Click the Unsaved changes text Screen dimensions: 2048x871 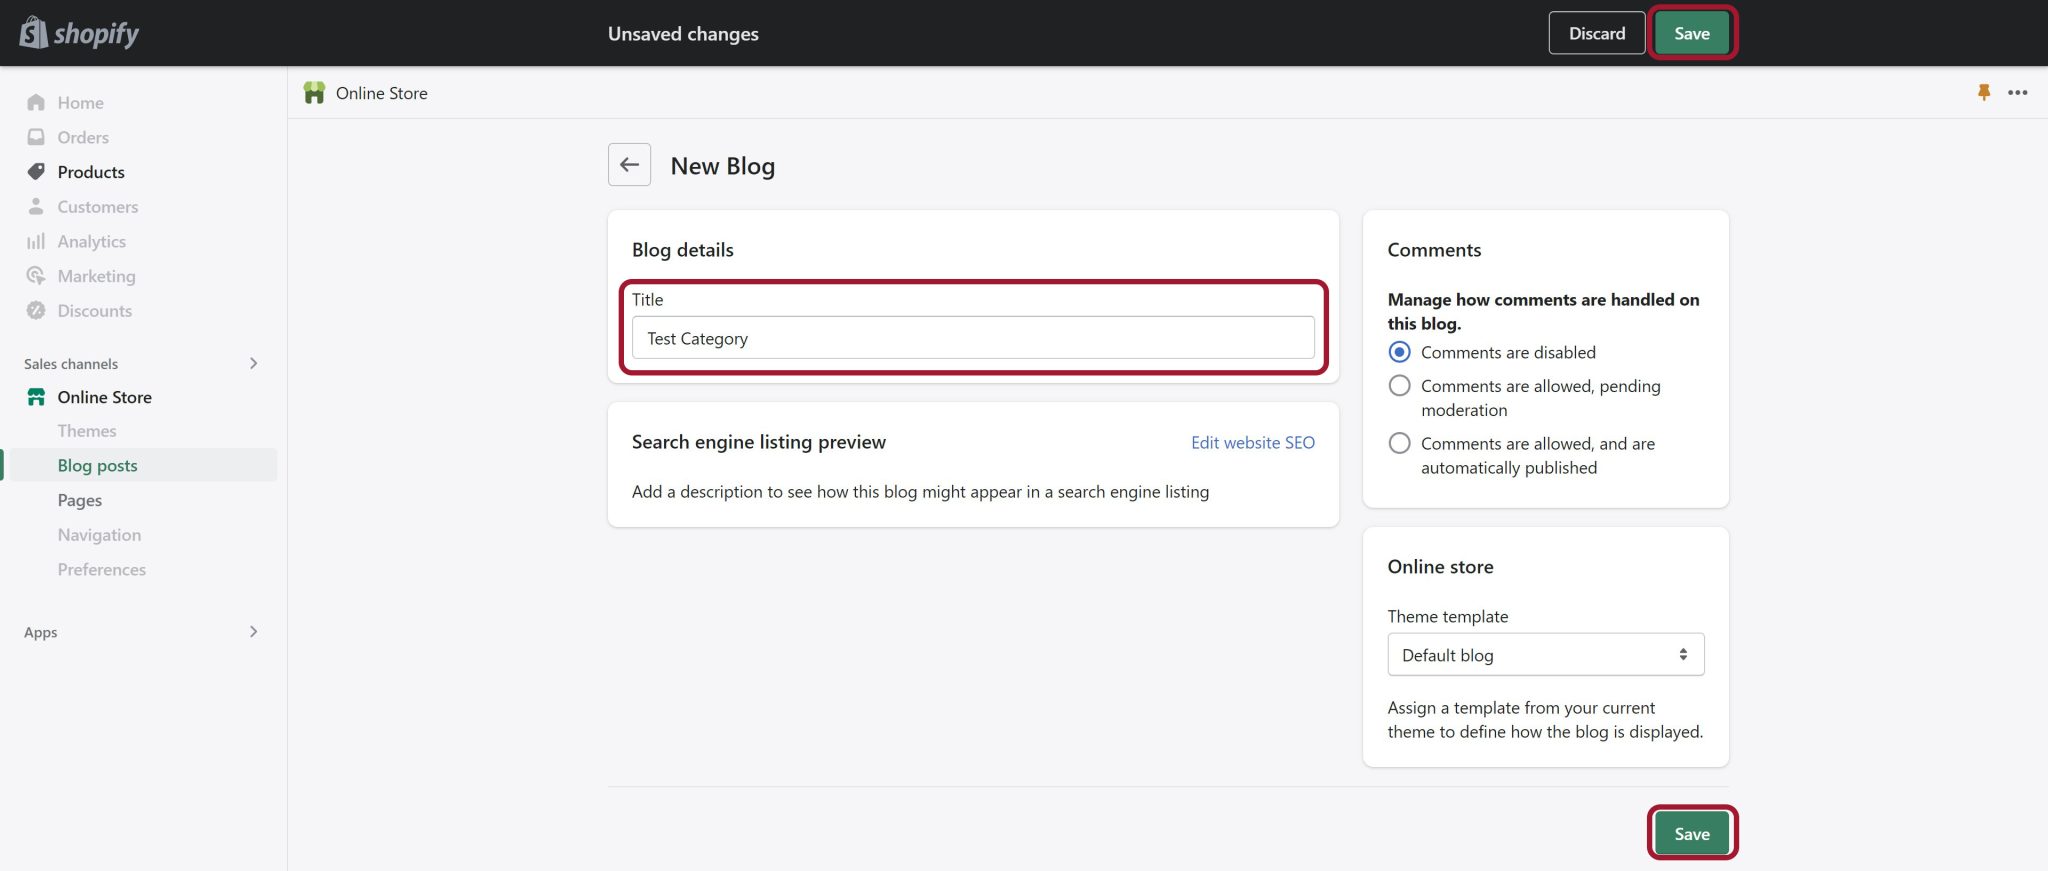(x=683, y=33)
